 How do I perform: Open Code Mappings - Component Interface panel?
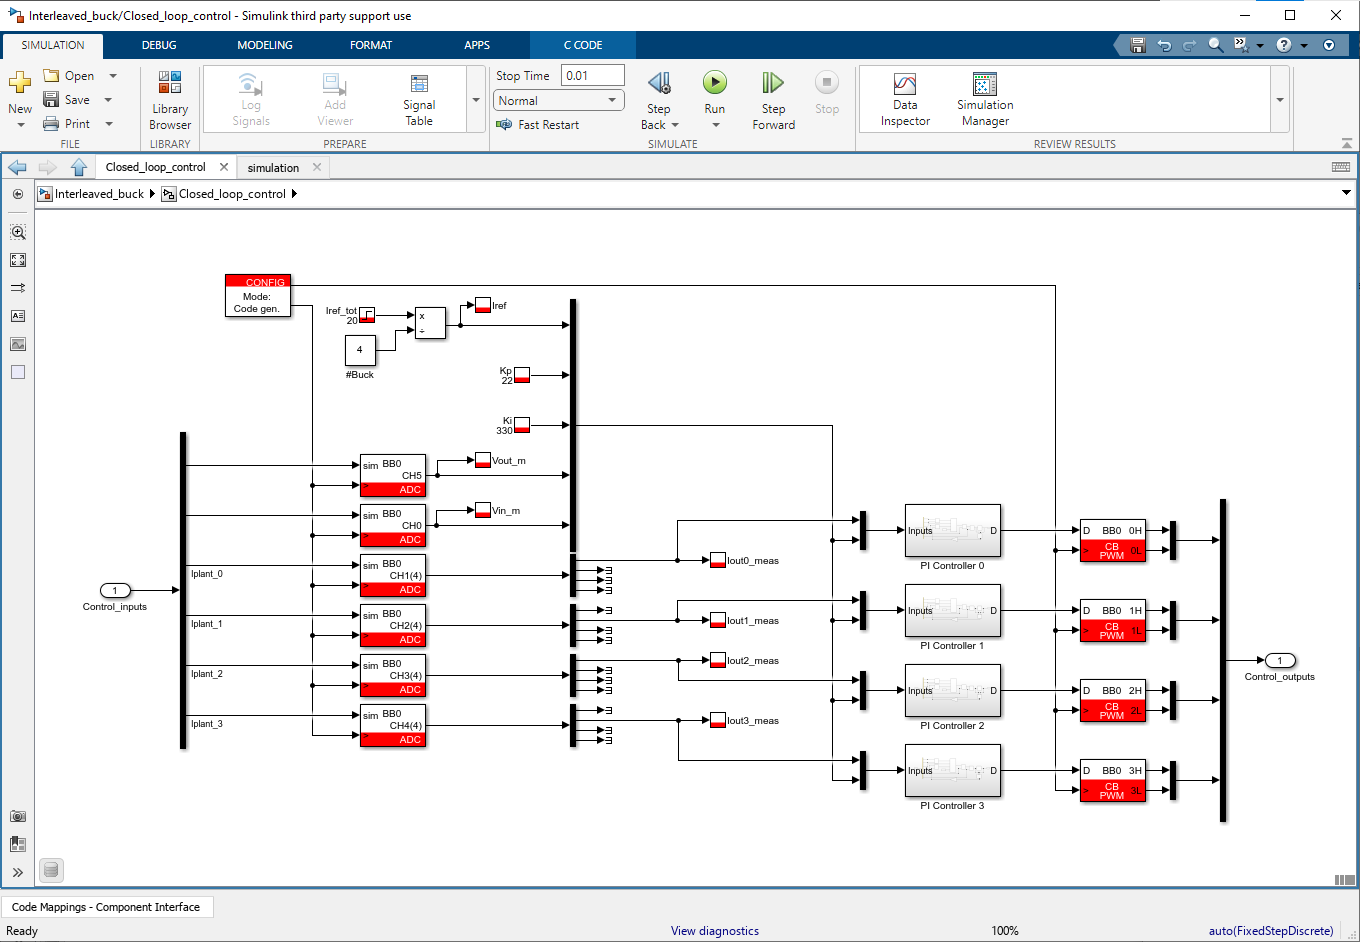pos(106,907)
